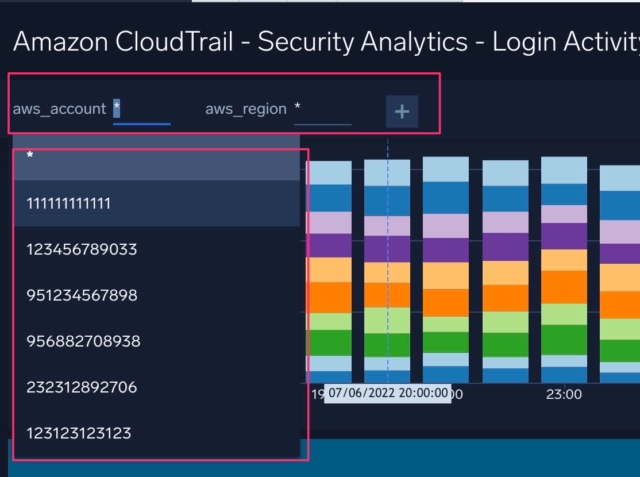The image size is (640, 477).
Task: Open the aws_region filter input
Action: click(x=322, y=110)
